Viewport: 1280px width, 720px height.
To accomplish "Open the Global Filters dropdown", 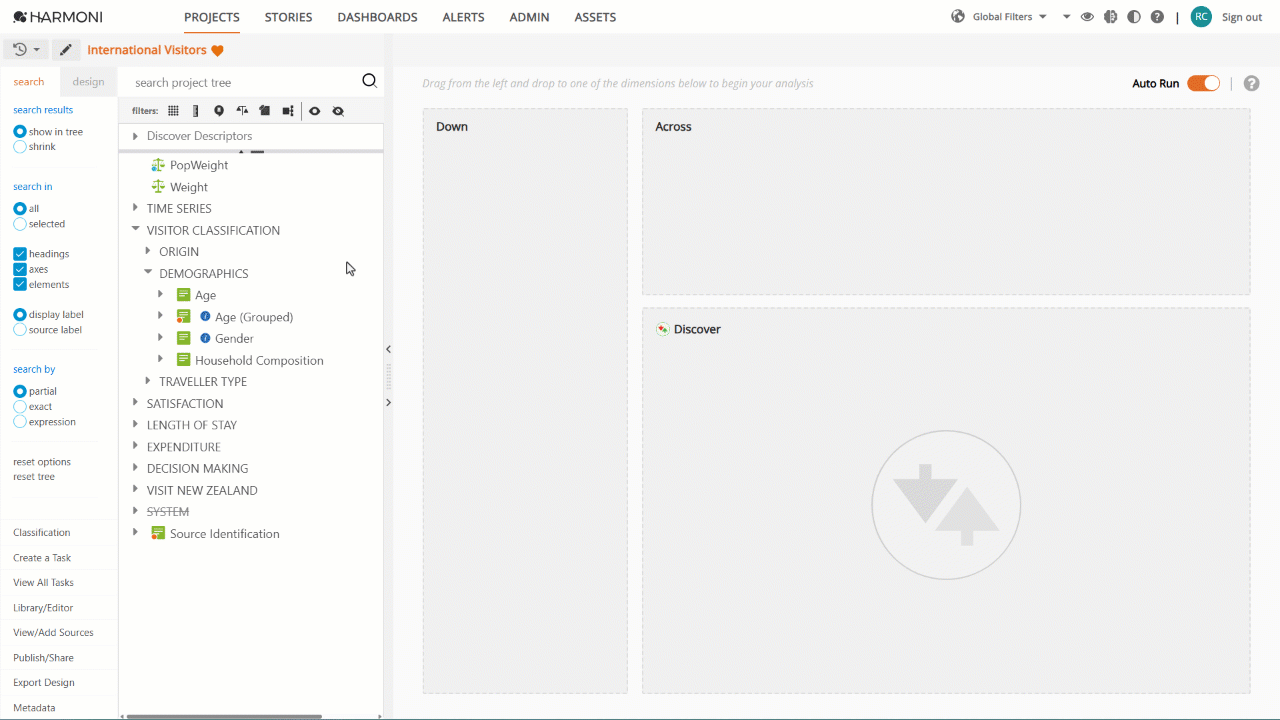I will tap(999, 17).
